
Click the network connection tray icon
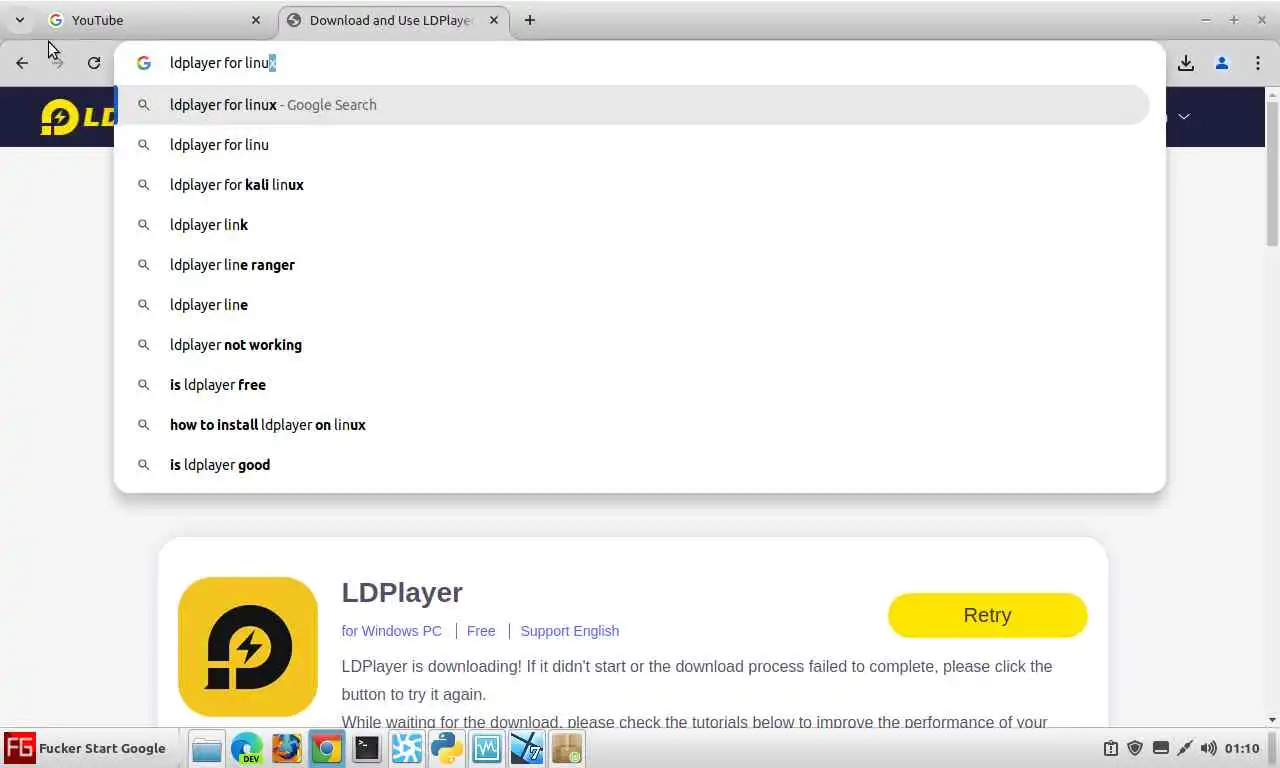pos(1185,748)
